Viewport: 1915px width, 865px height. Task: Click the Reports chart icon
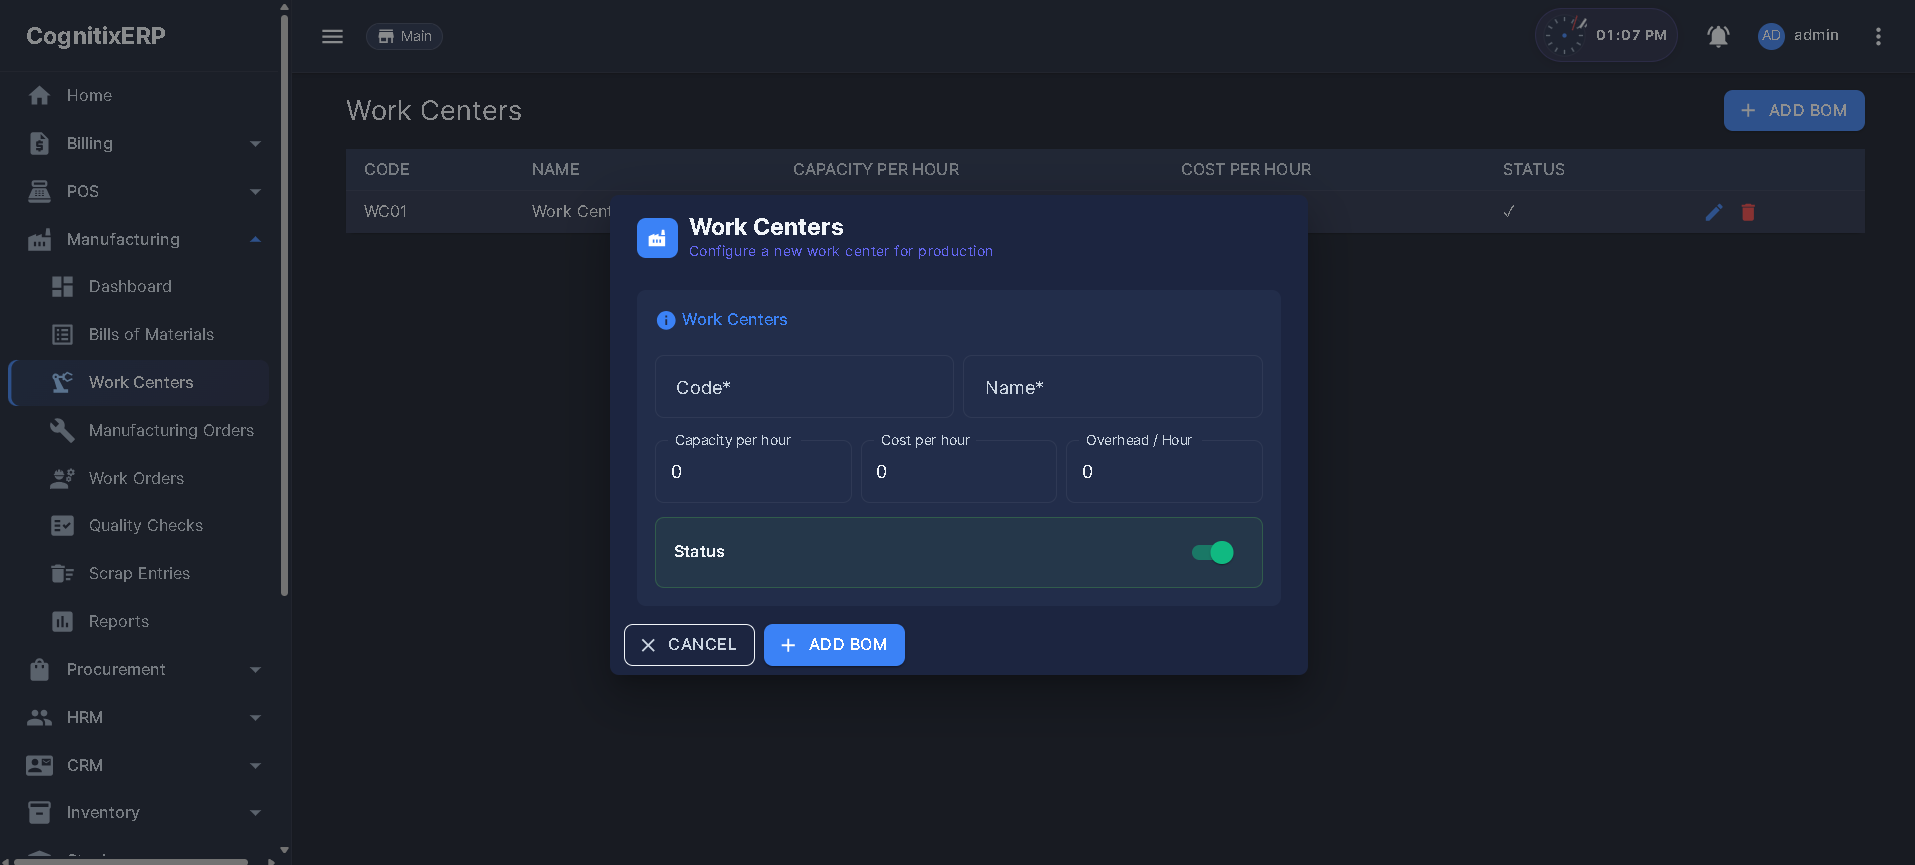pos(62,621)
